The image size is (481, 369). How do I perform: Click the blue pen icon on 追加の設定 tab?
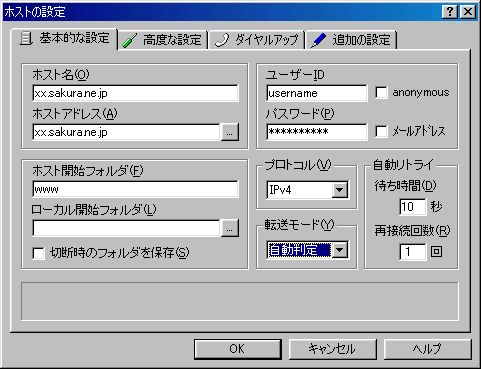click(x=318, y=40)
